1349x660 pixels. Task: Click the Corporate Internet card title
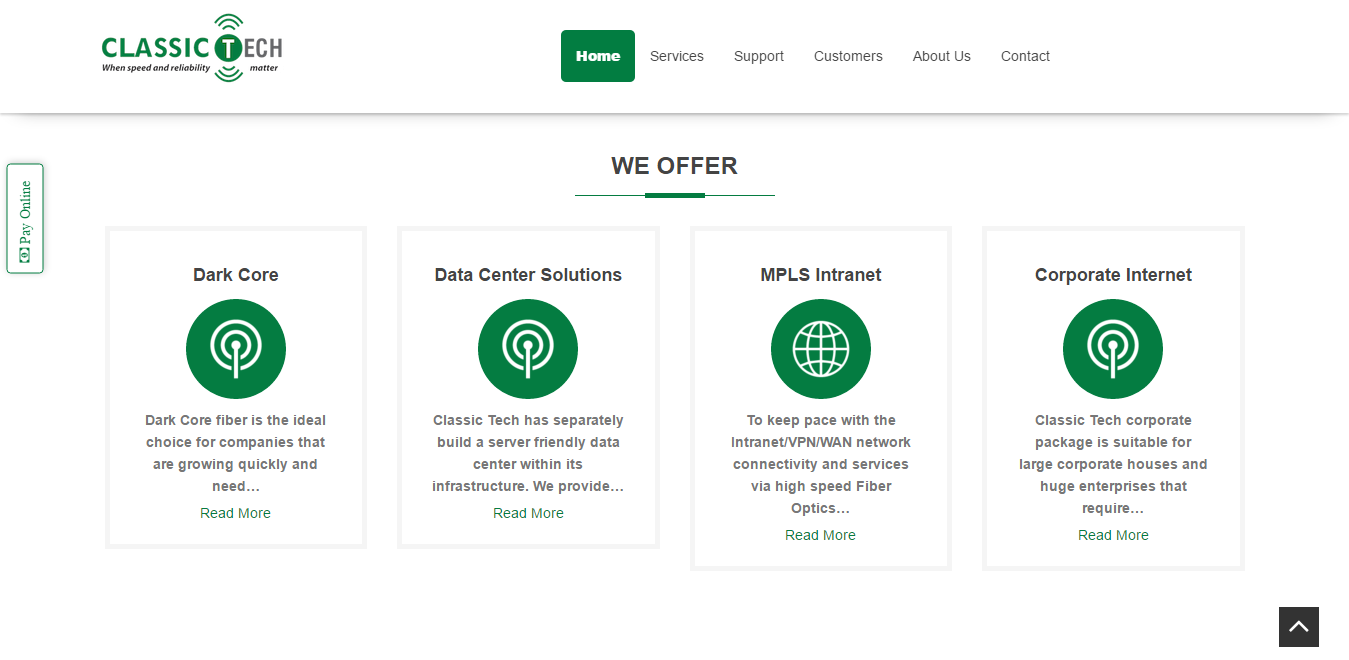click(1113, 275)
